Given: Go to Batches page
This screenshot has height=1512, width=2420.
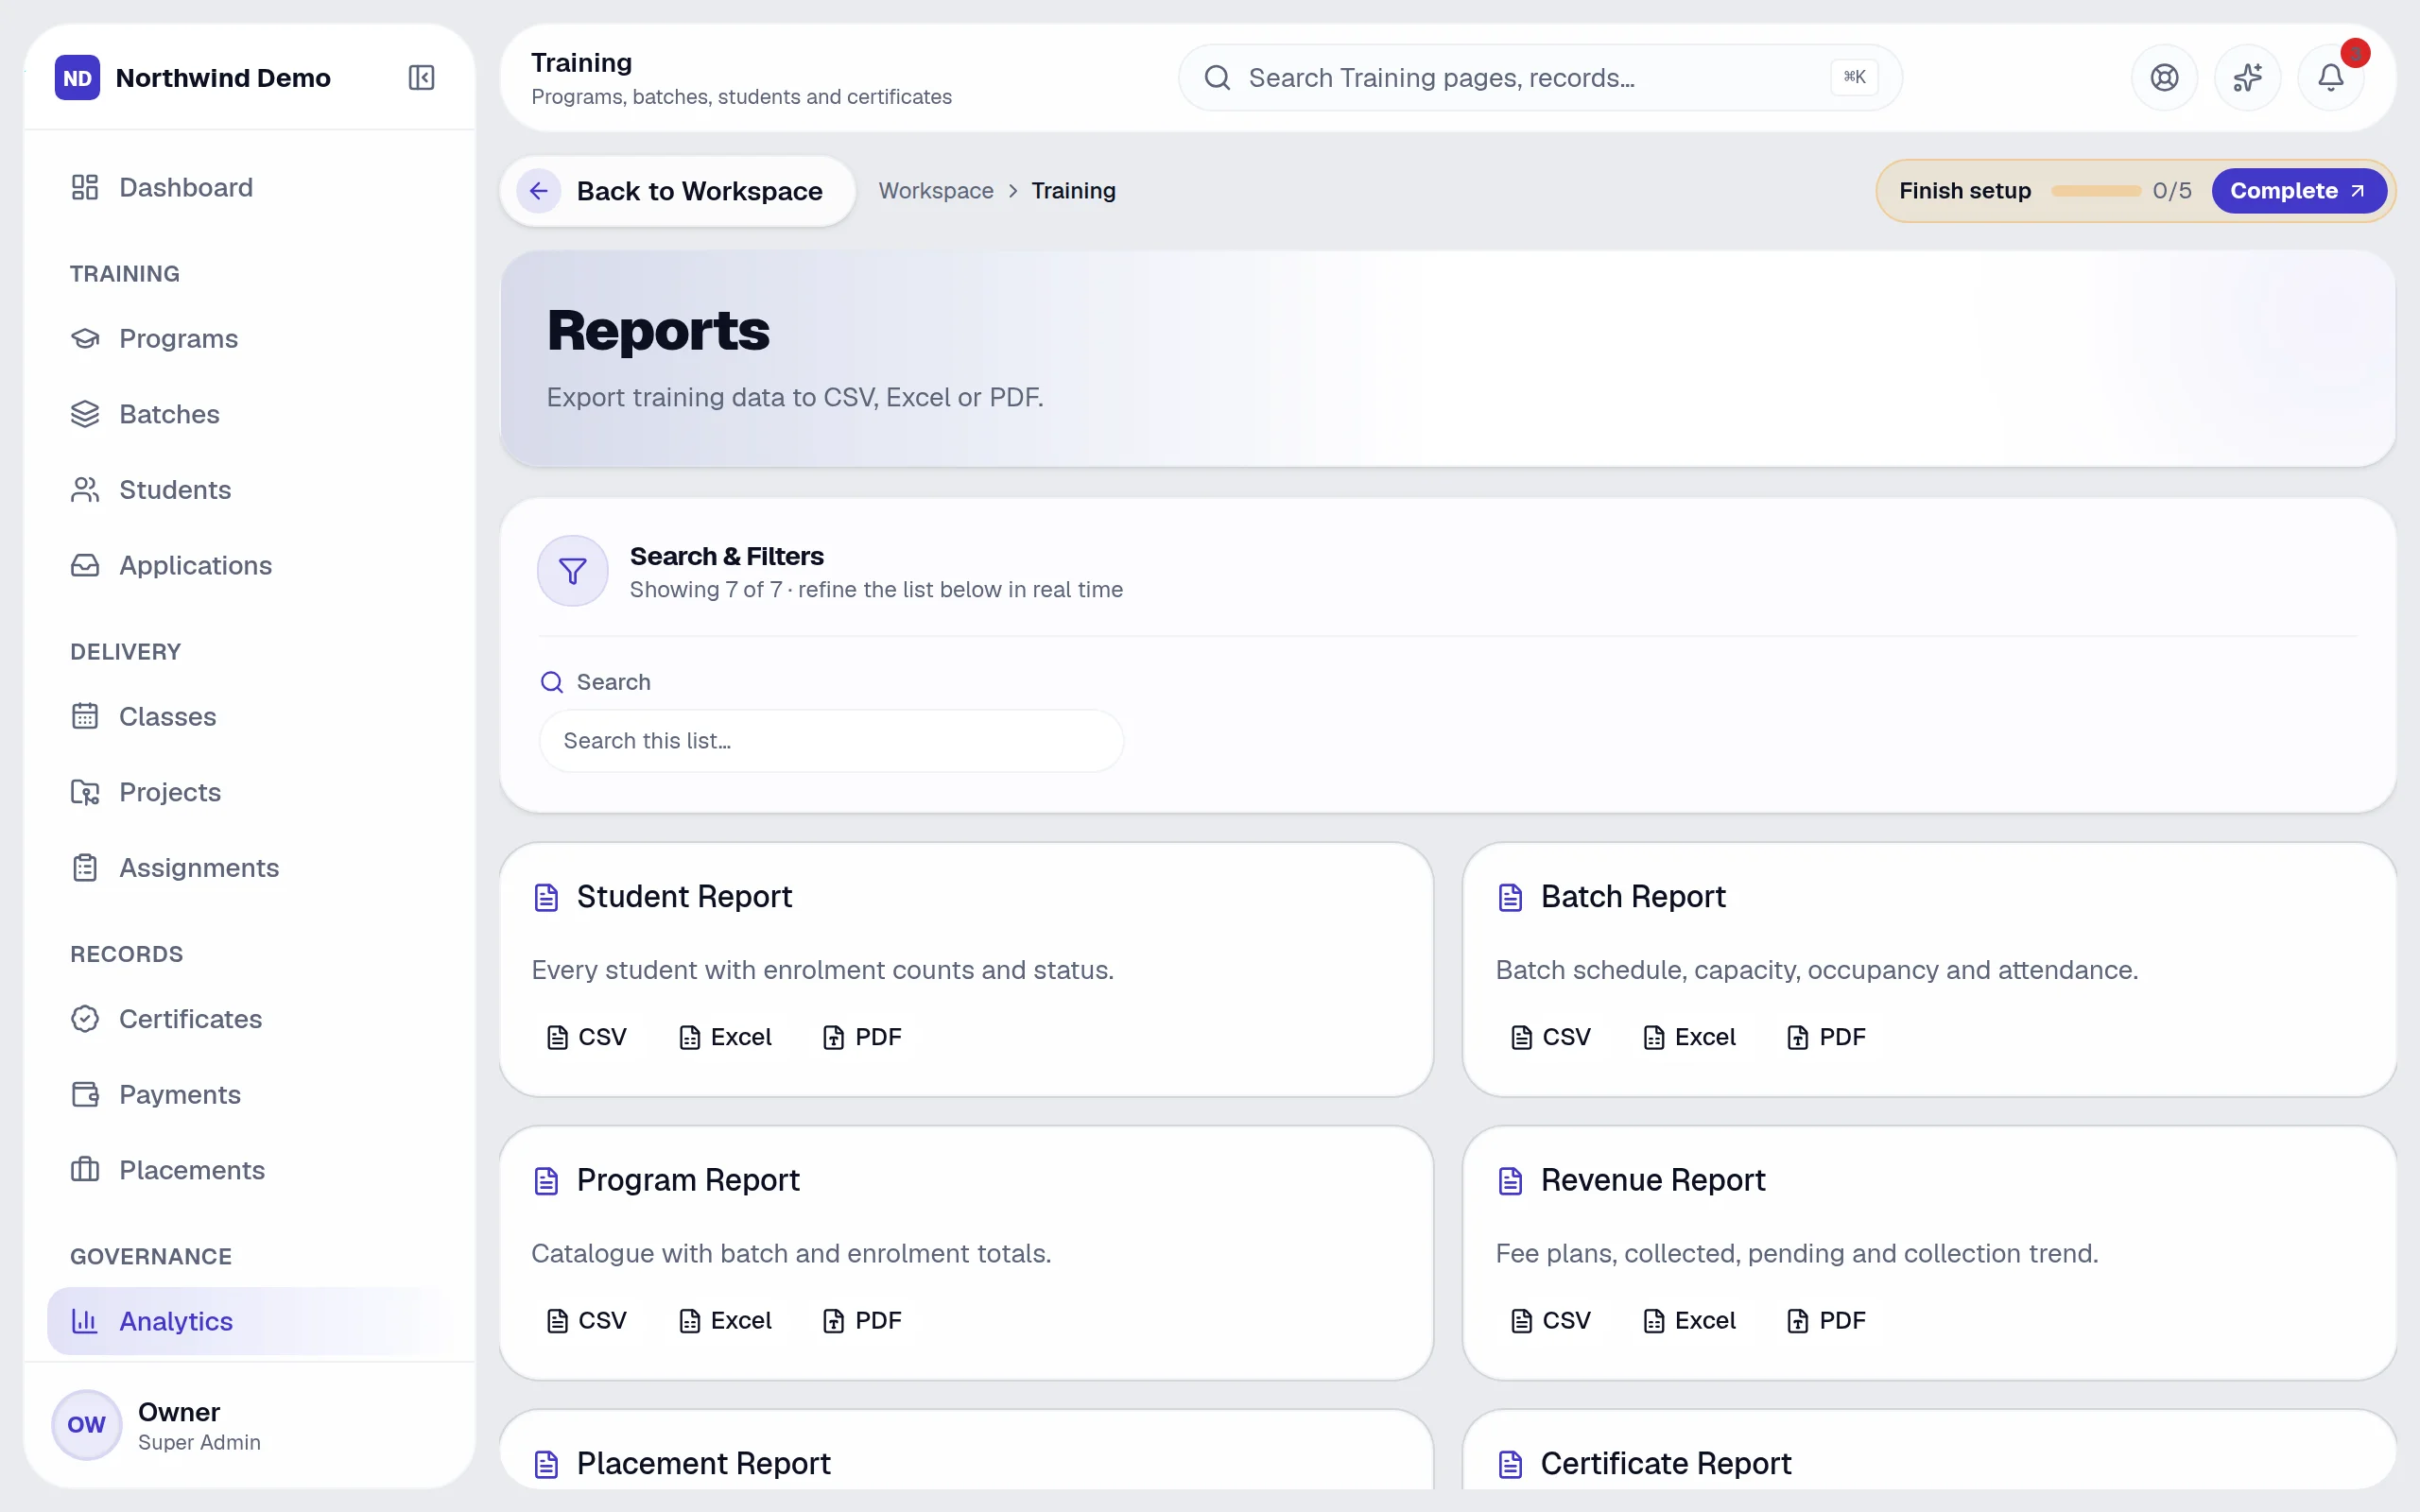Looking at the screenshot, I should click(249, 414).
